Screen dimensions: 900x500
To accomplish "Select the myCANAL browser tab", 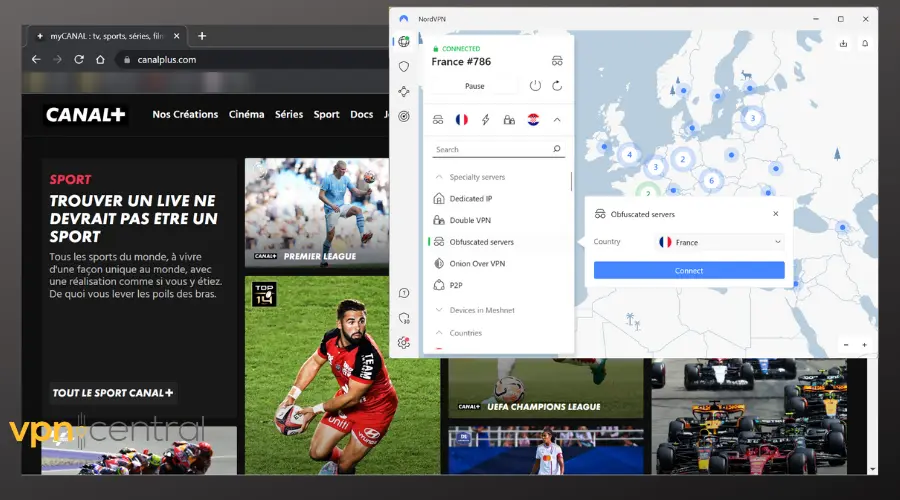I will [x=106, y=36].
